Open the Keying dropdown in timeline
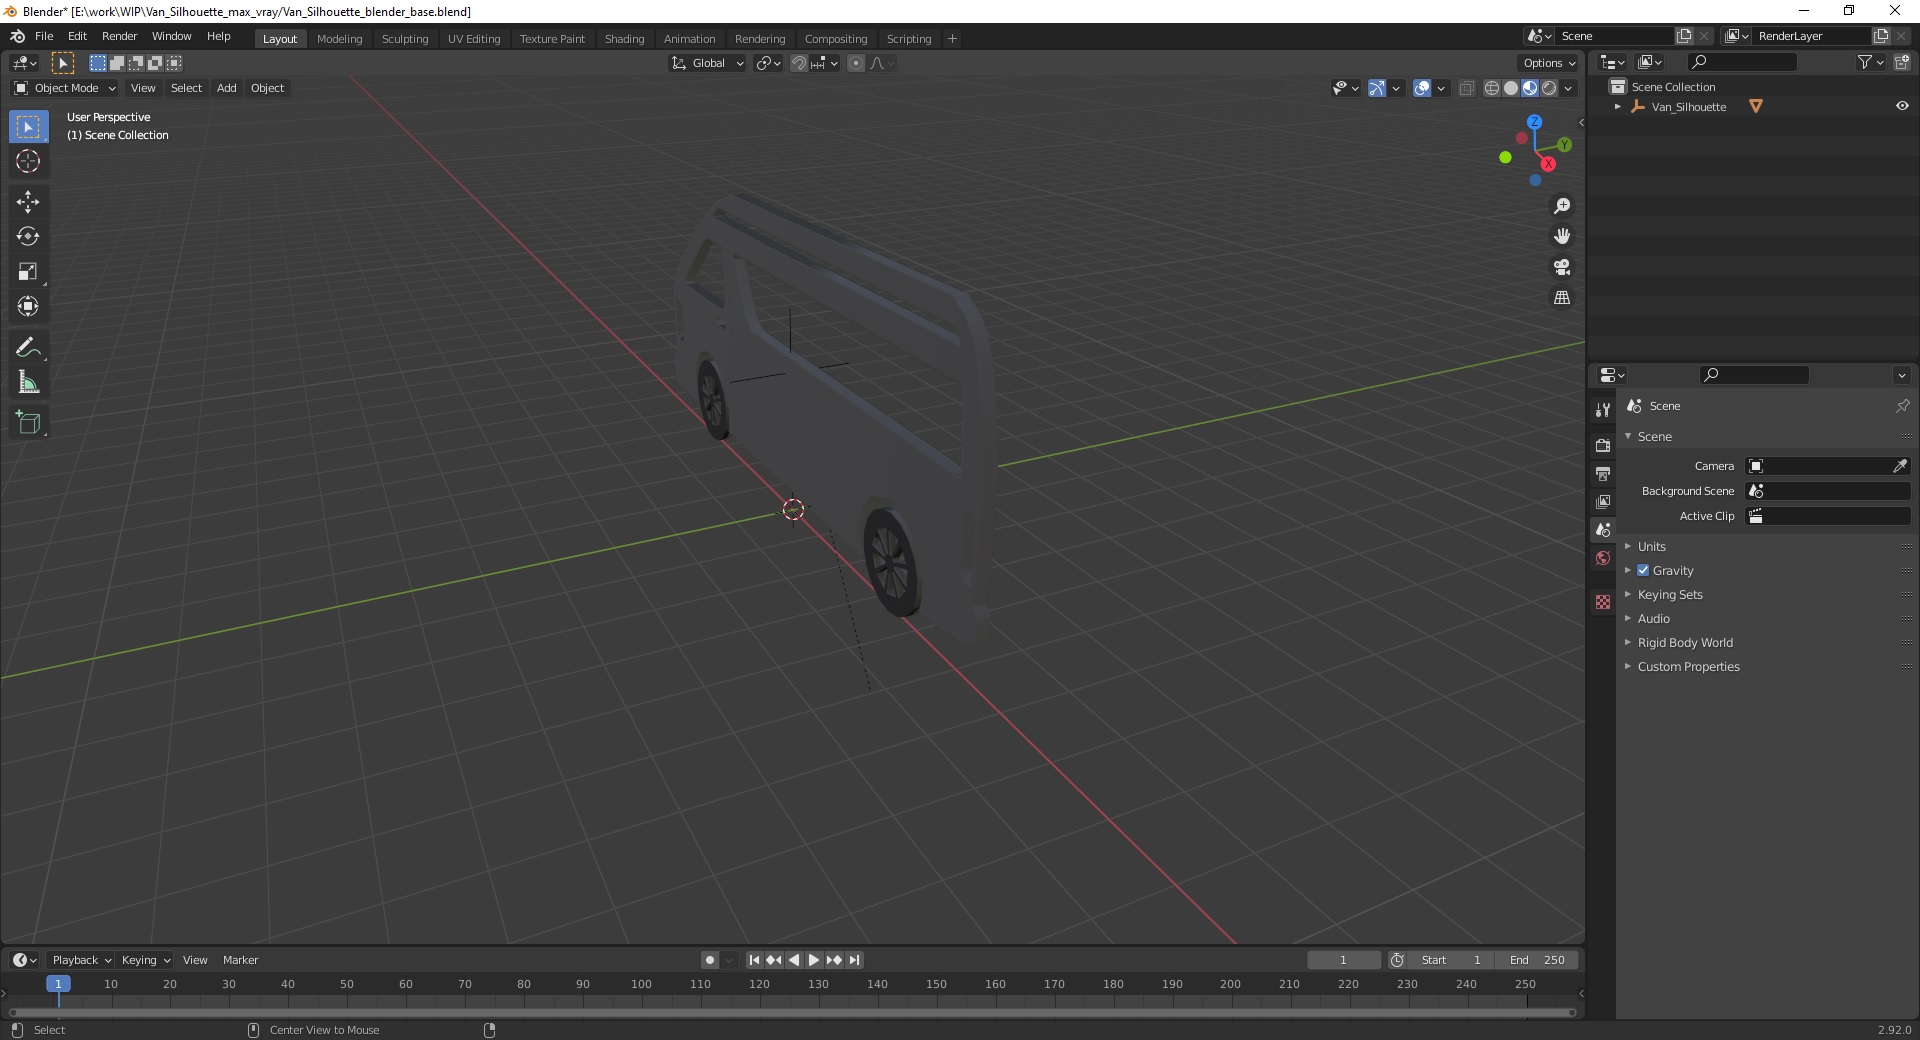The height and width of the screenshot is (1040, 1920). [146, 960]
